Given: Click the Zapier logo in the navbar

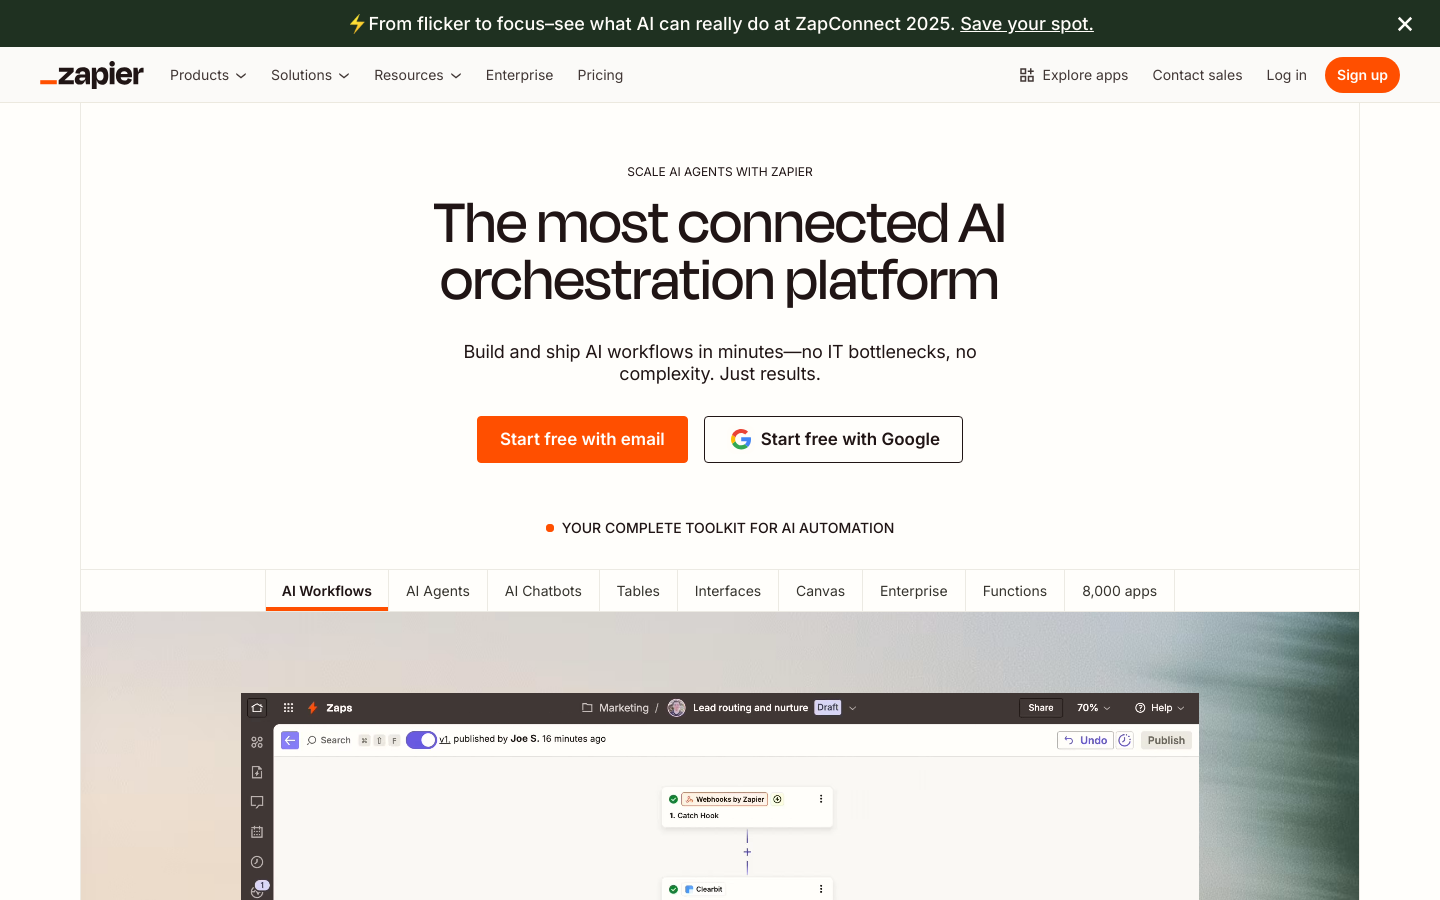Looking at the screenshot, I should pos(92,75).
